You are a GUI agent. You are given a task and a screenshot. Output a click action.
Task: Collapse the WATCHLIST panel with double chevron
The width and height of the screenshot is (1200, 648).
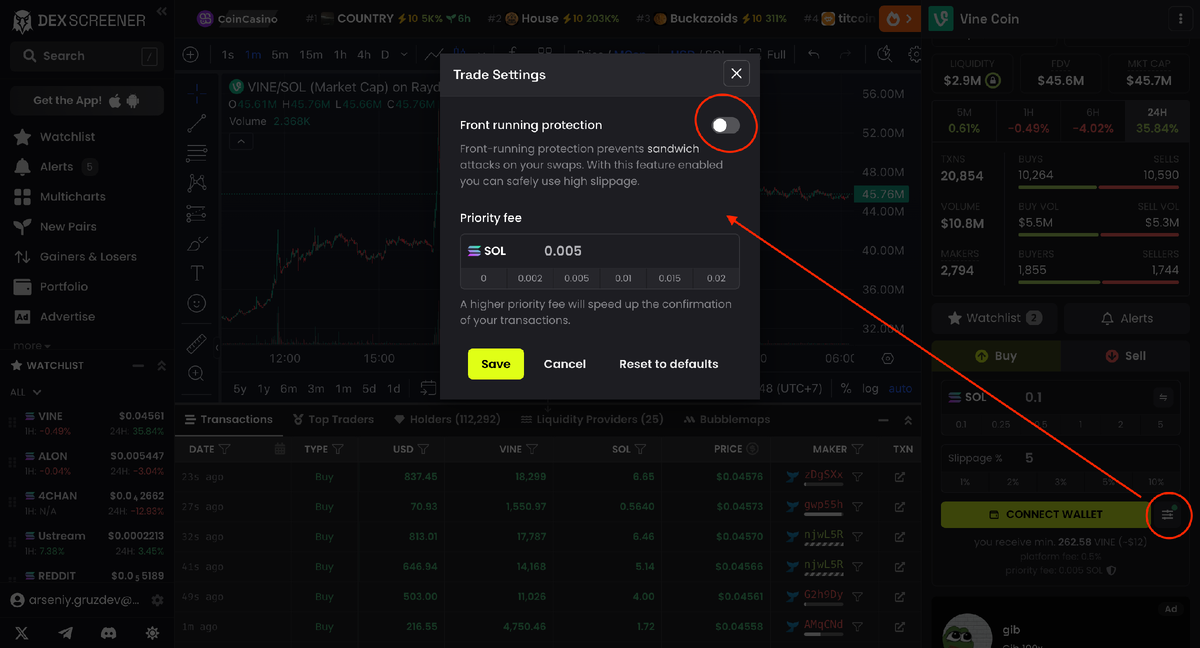pos(161,366)
